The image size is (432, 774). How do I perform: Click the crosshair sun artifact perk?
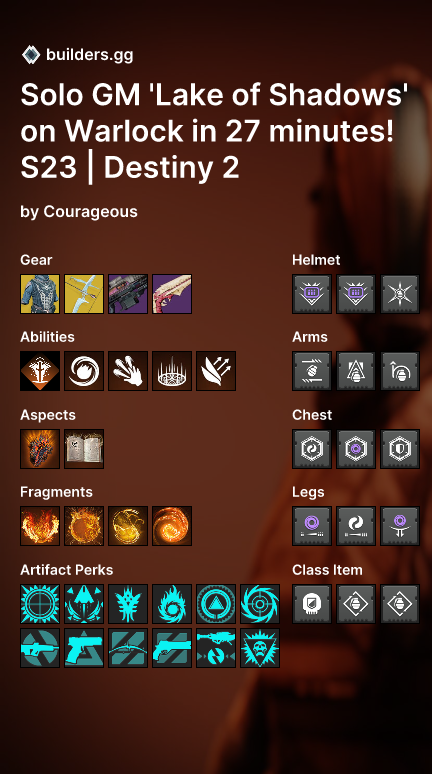pyautogui.click(x=40, y=604)
